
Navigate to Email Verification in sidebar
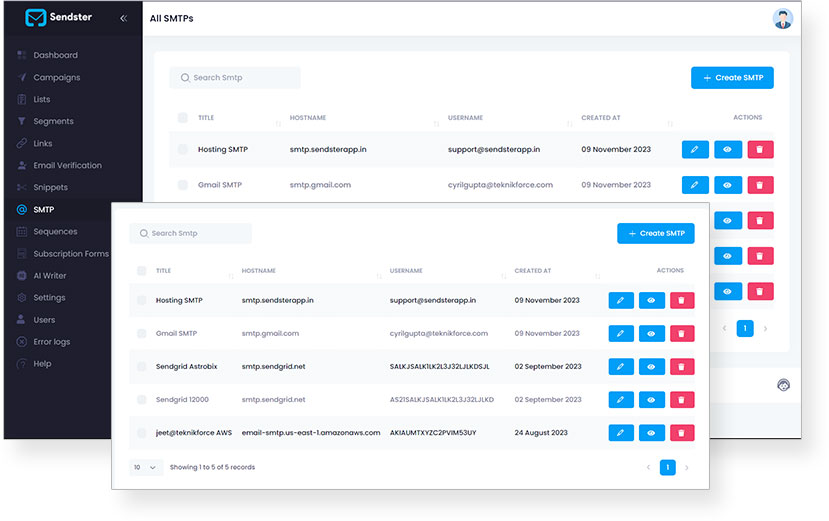tap(67, 165)
